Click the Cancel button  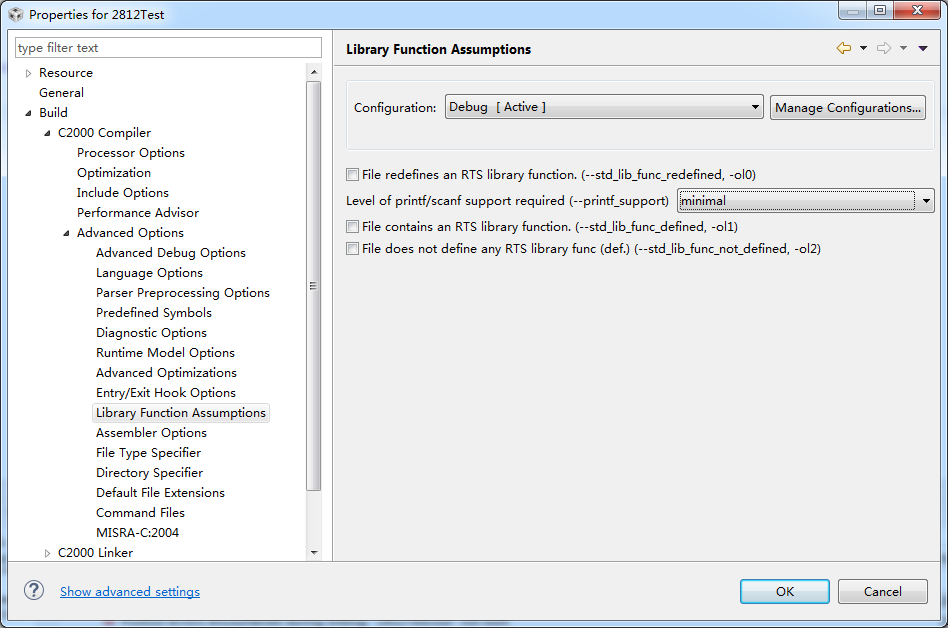click(x=882, y=591)
